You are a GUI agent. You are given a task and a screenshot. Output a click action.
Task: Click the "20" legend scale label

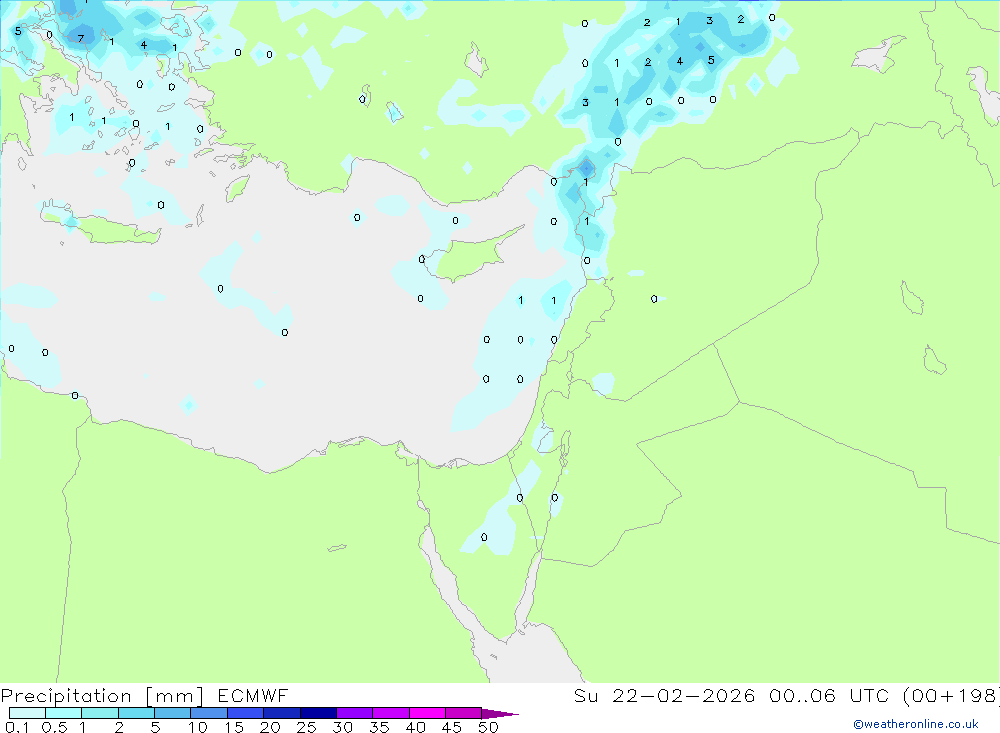click(270, 727)
